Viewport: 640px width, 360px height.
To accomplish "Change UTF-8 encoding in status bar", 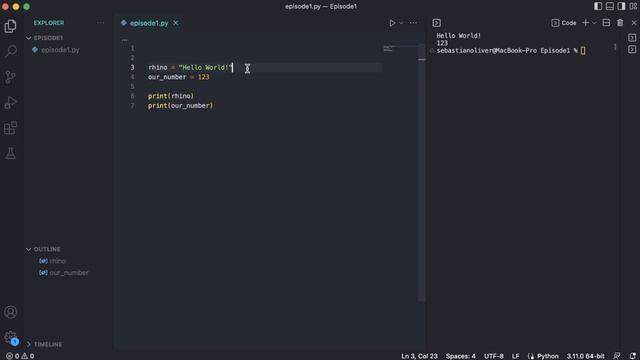I will pyautogui.click(x=493, y=356).
